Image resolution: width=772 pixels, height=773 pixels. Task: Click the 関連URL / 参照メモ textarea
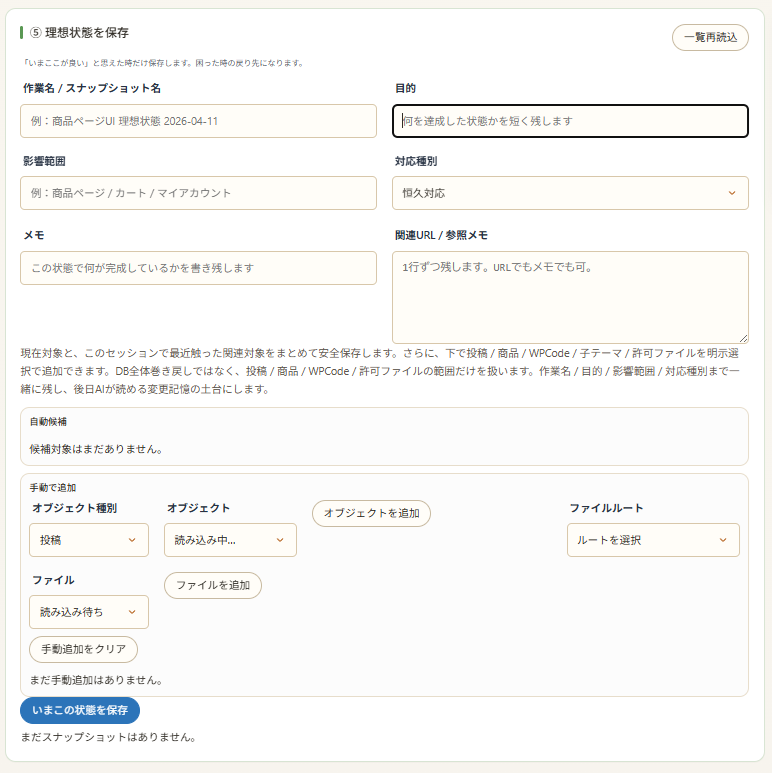point(570,297)
